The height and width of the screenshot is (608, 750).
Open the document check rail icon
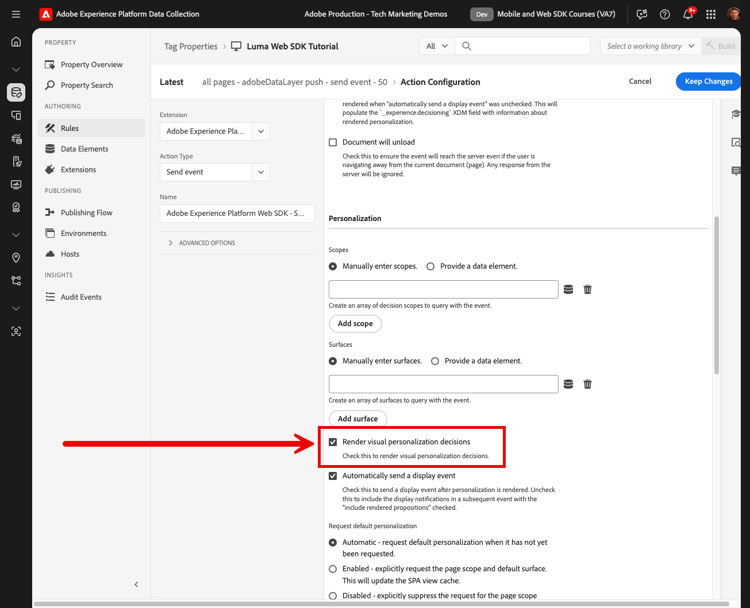coord(16,161)
